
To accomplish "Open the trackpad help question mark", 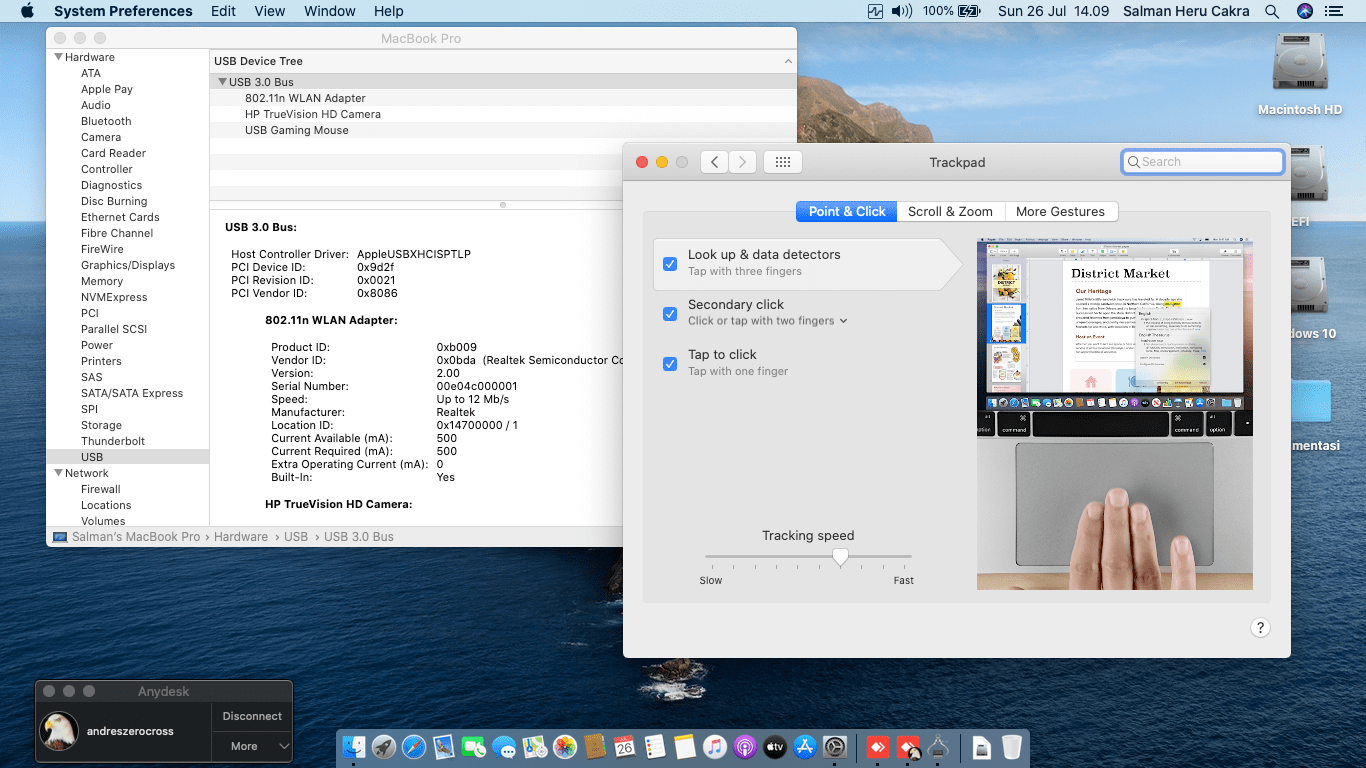I will [1260, 628].
